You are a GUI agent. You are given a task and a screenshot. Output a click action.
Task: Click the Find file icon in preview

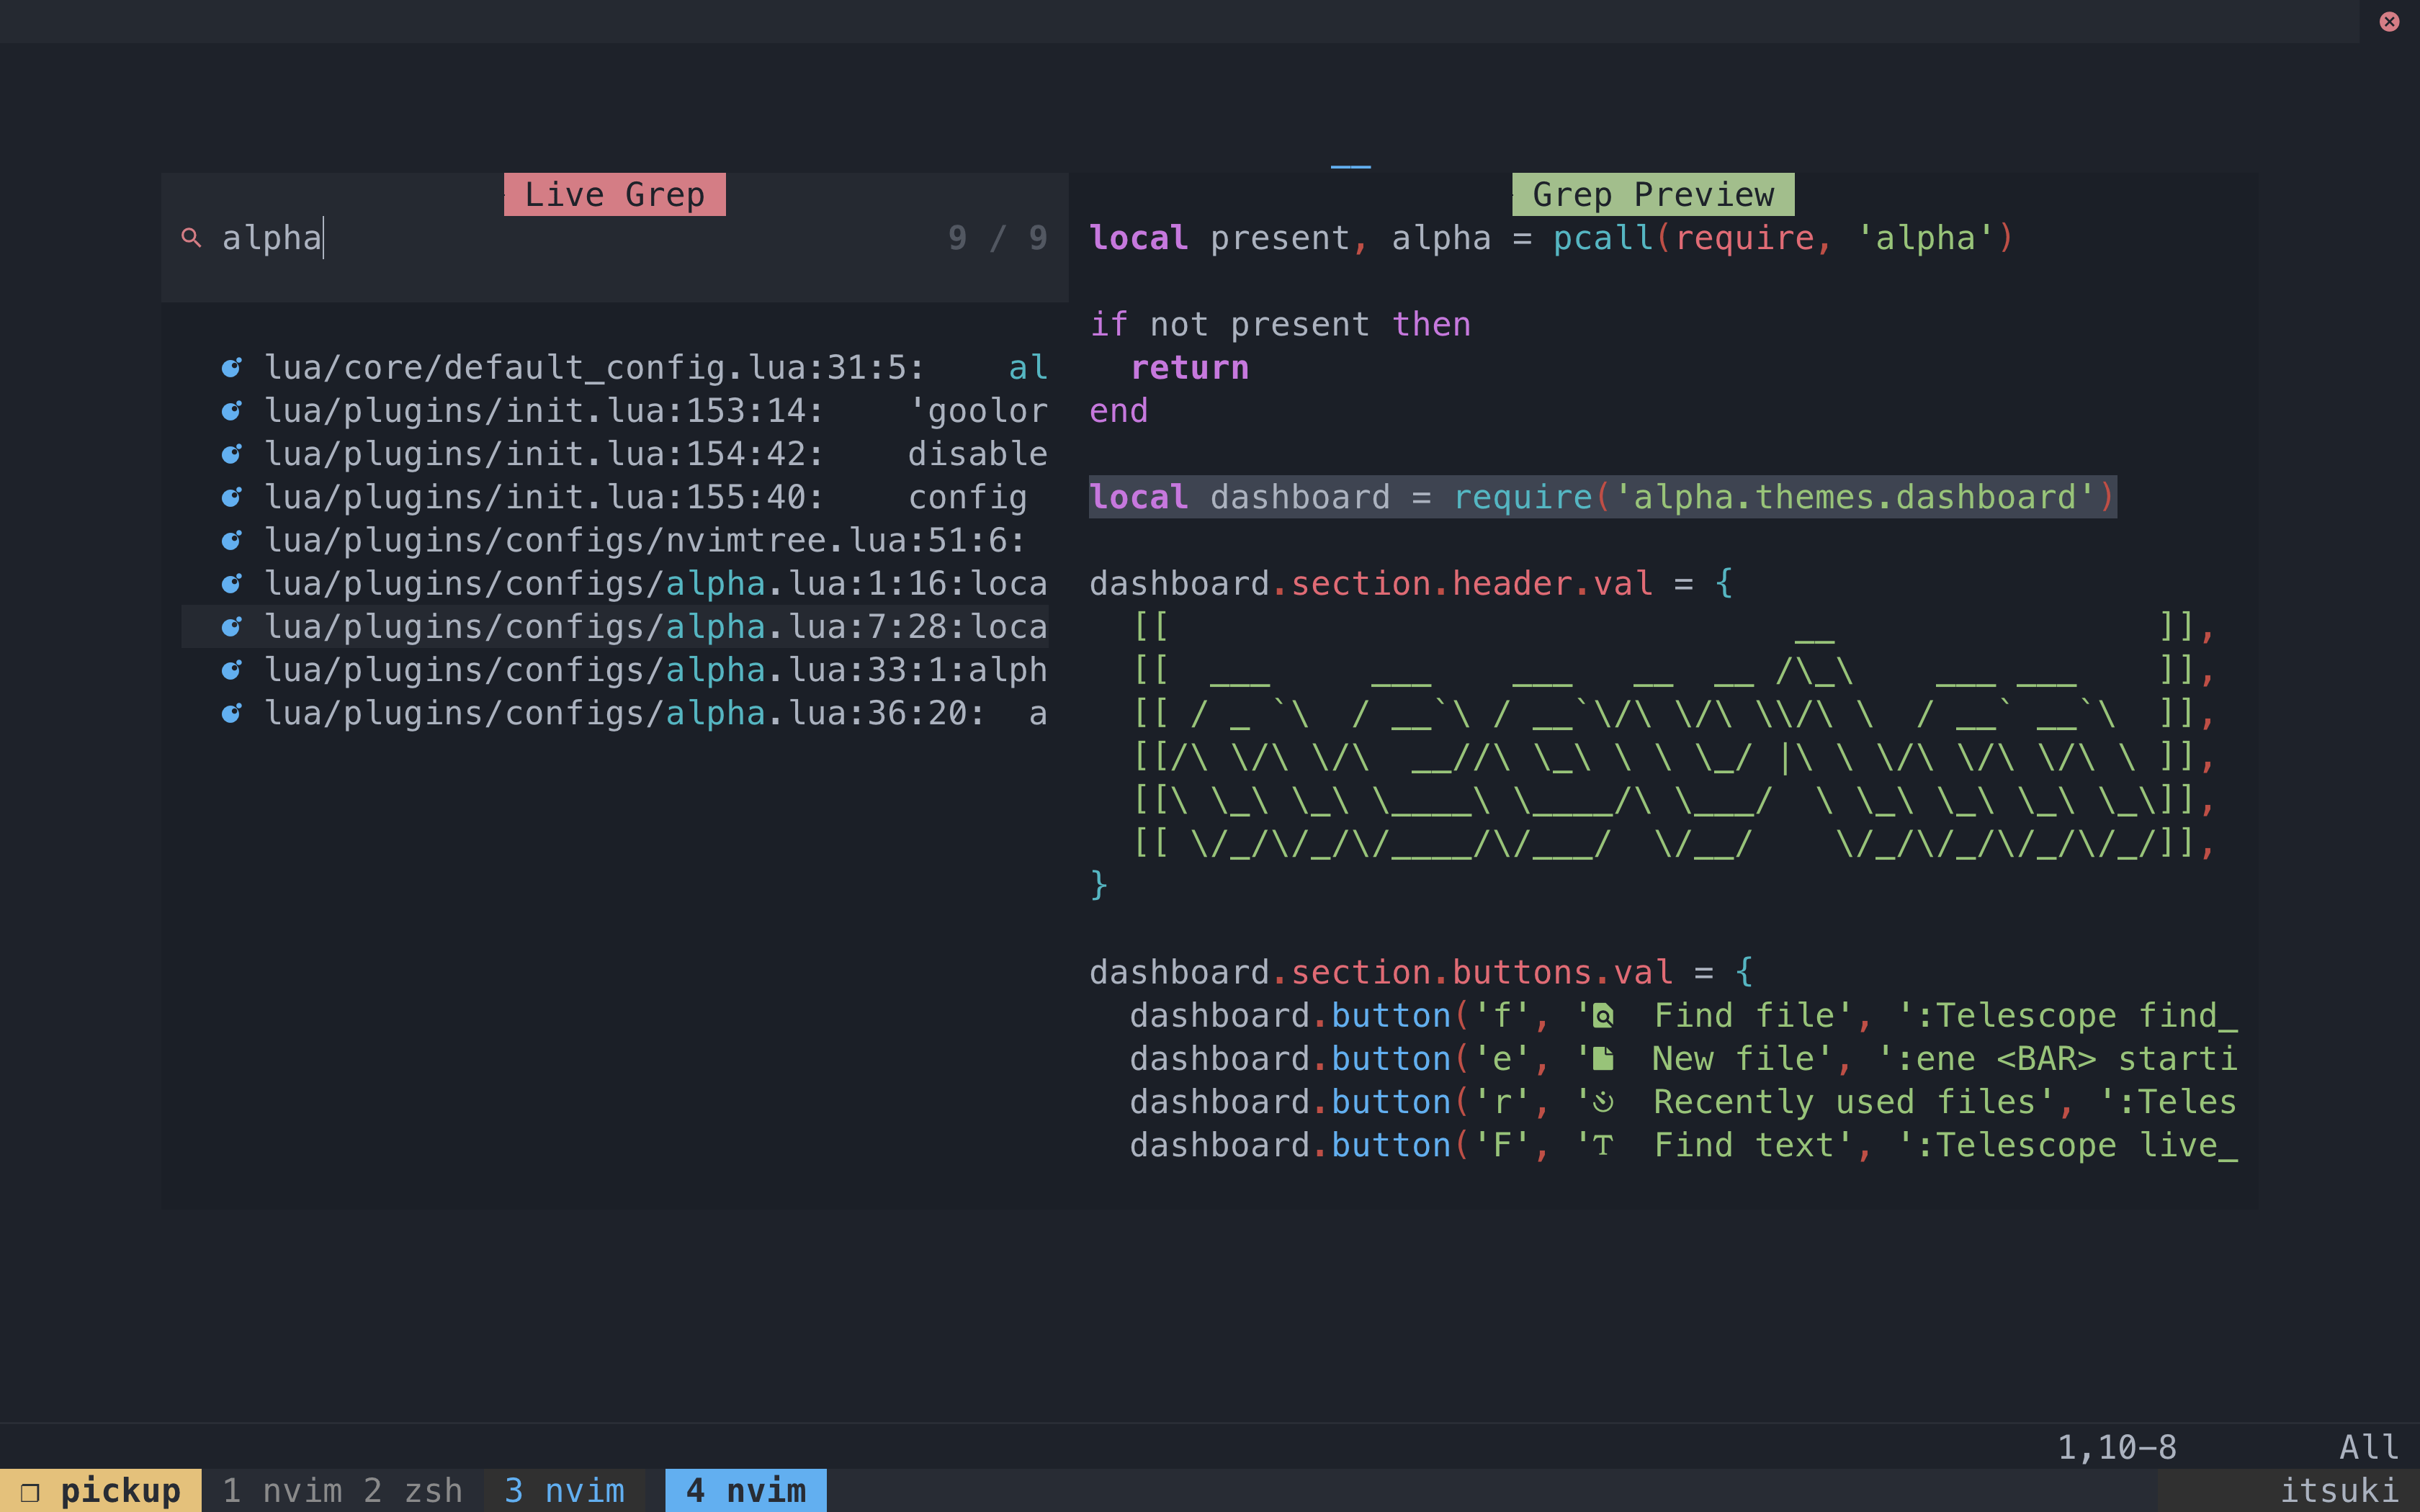point(1603,1016)
